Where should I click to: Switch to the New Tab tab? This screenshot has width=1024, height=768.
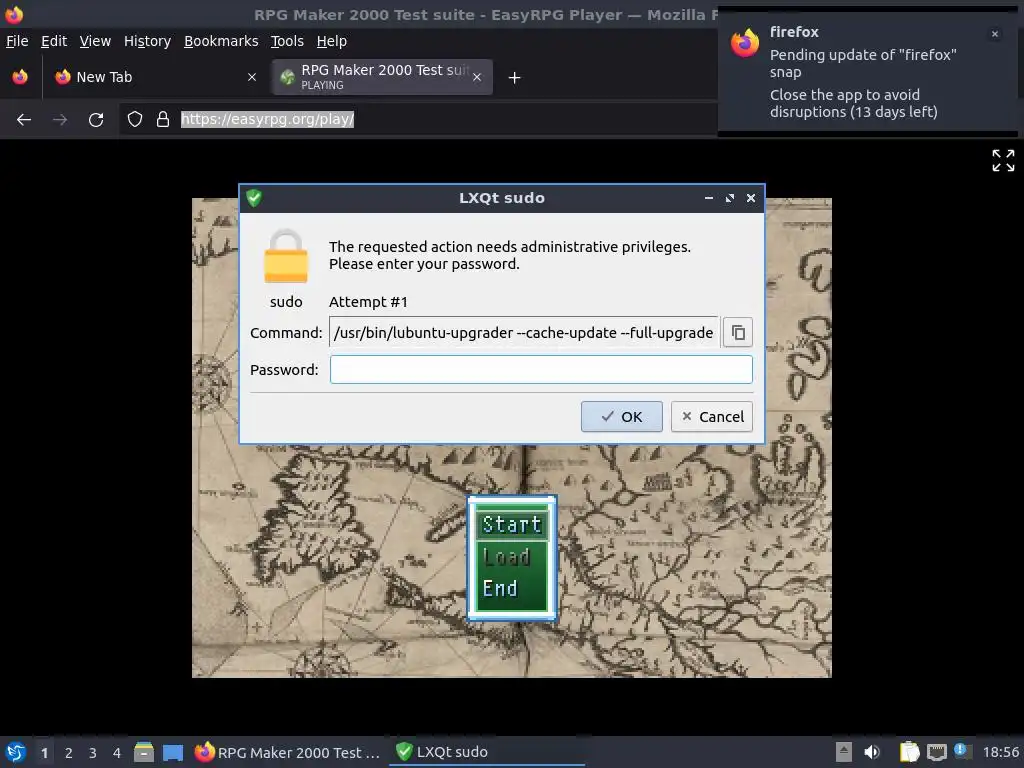click(x=155, y=77)
